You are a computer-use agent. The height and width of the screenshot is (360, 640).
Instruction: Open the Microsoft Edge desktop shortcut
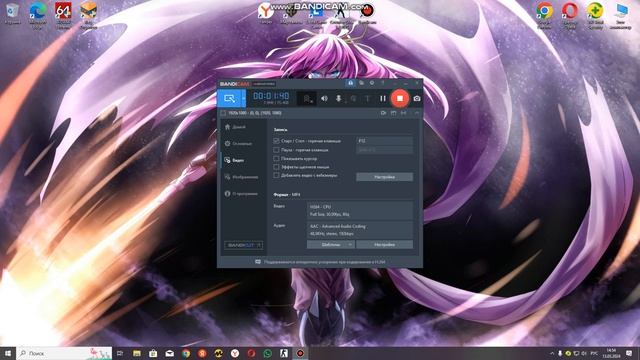(38, 15)
